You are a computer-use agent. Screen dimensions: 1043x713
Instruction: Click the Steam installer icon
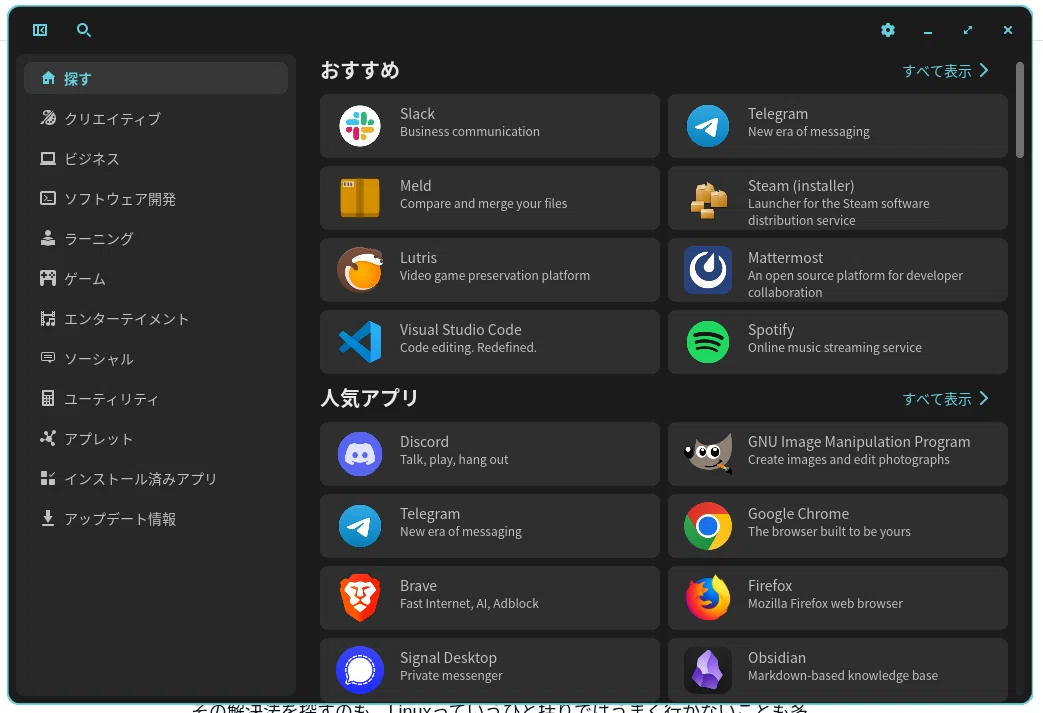(x=708, y=199)
